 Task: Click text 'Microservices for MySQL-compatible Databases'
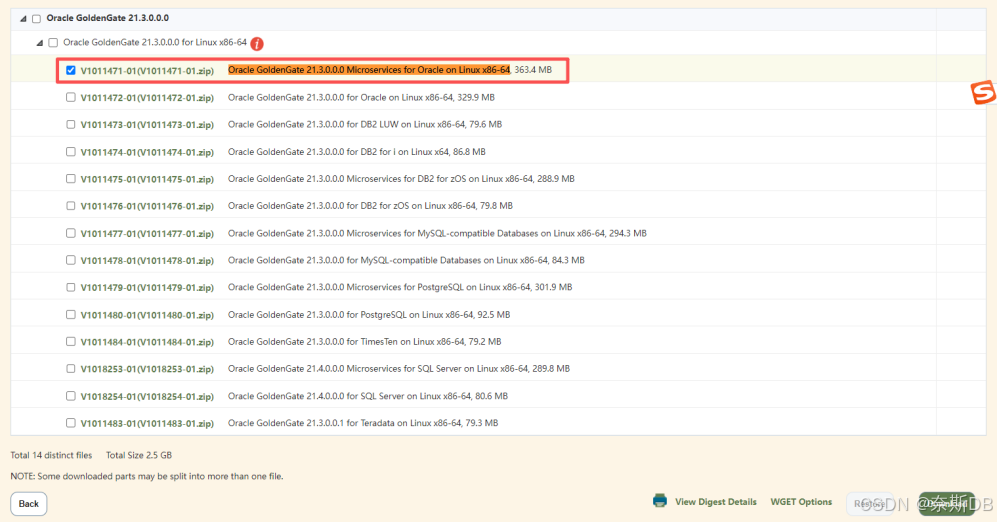[x=442, y=233]
